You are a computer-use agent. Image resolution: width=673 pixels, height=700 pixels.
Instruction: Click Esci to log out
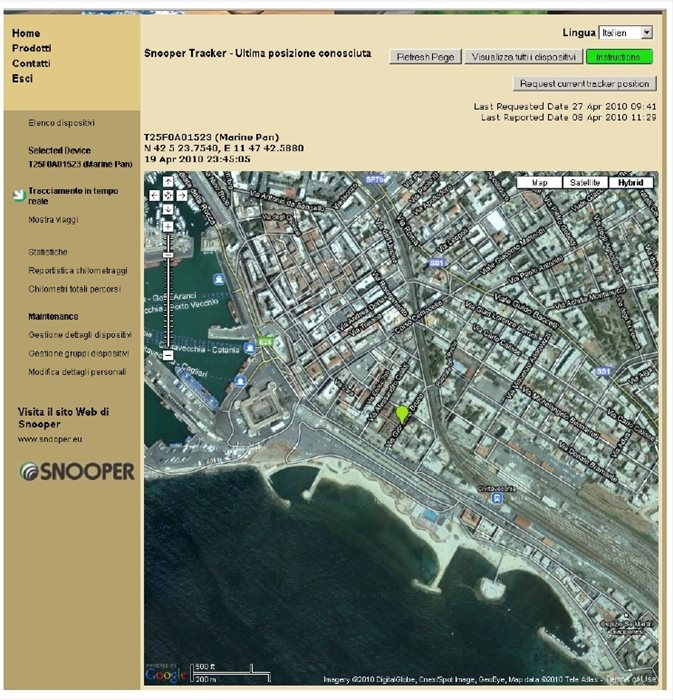[22, 79]
